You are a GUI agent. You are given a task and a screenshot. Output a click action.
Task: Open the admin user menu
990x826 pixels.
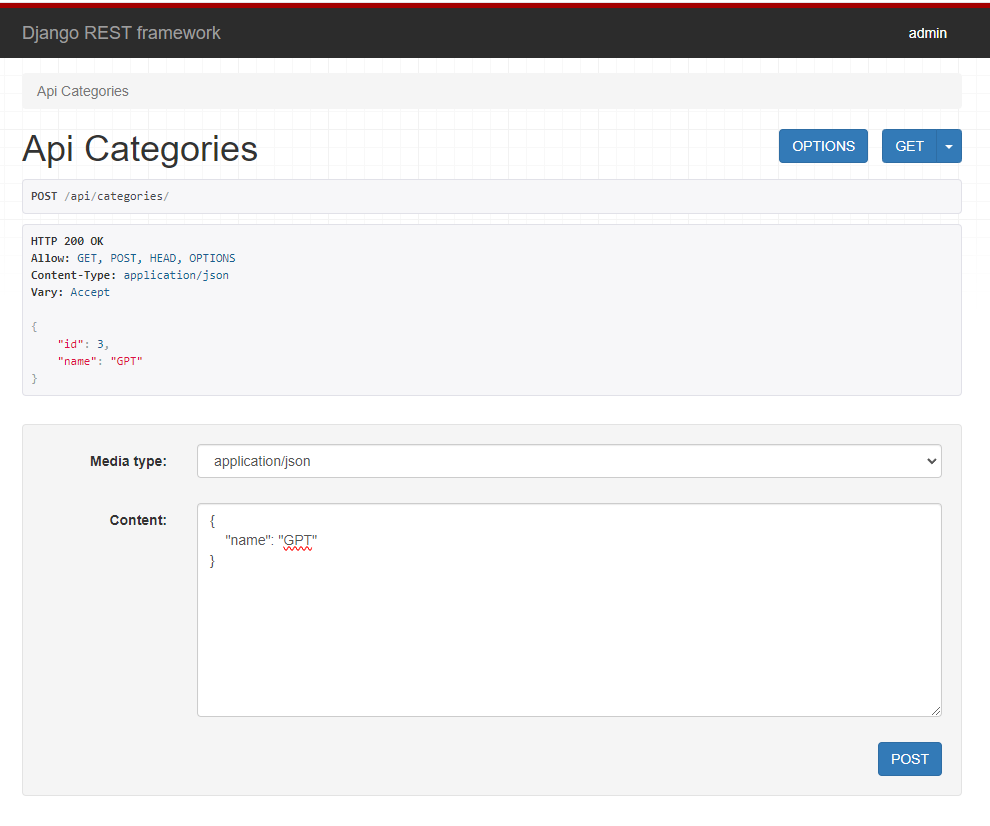click(x=927, y=33)
